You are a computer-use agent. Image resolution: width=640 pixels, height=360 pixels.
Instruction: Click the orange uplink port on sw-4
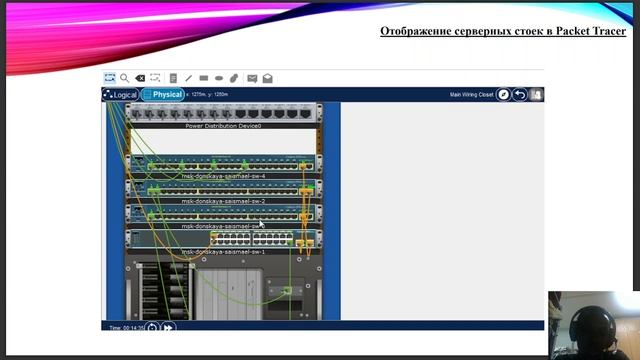click(303, 166)
